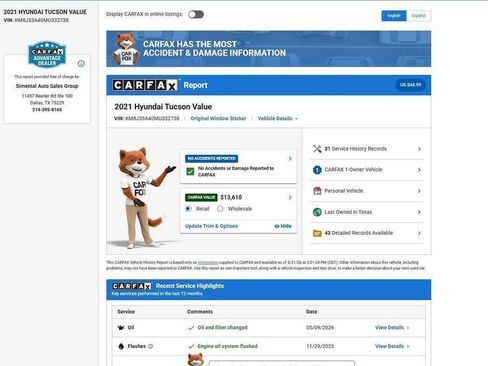488x366 pixels.
Task: Click 31 Service History Records text
Action: [355, 149]
